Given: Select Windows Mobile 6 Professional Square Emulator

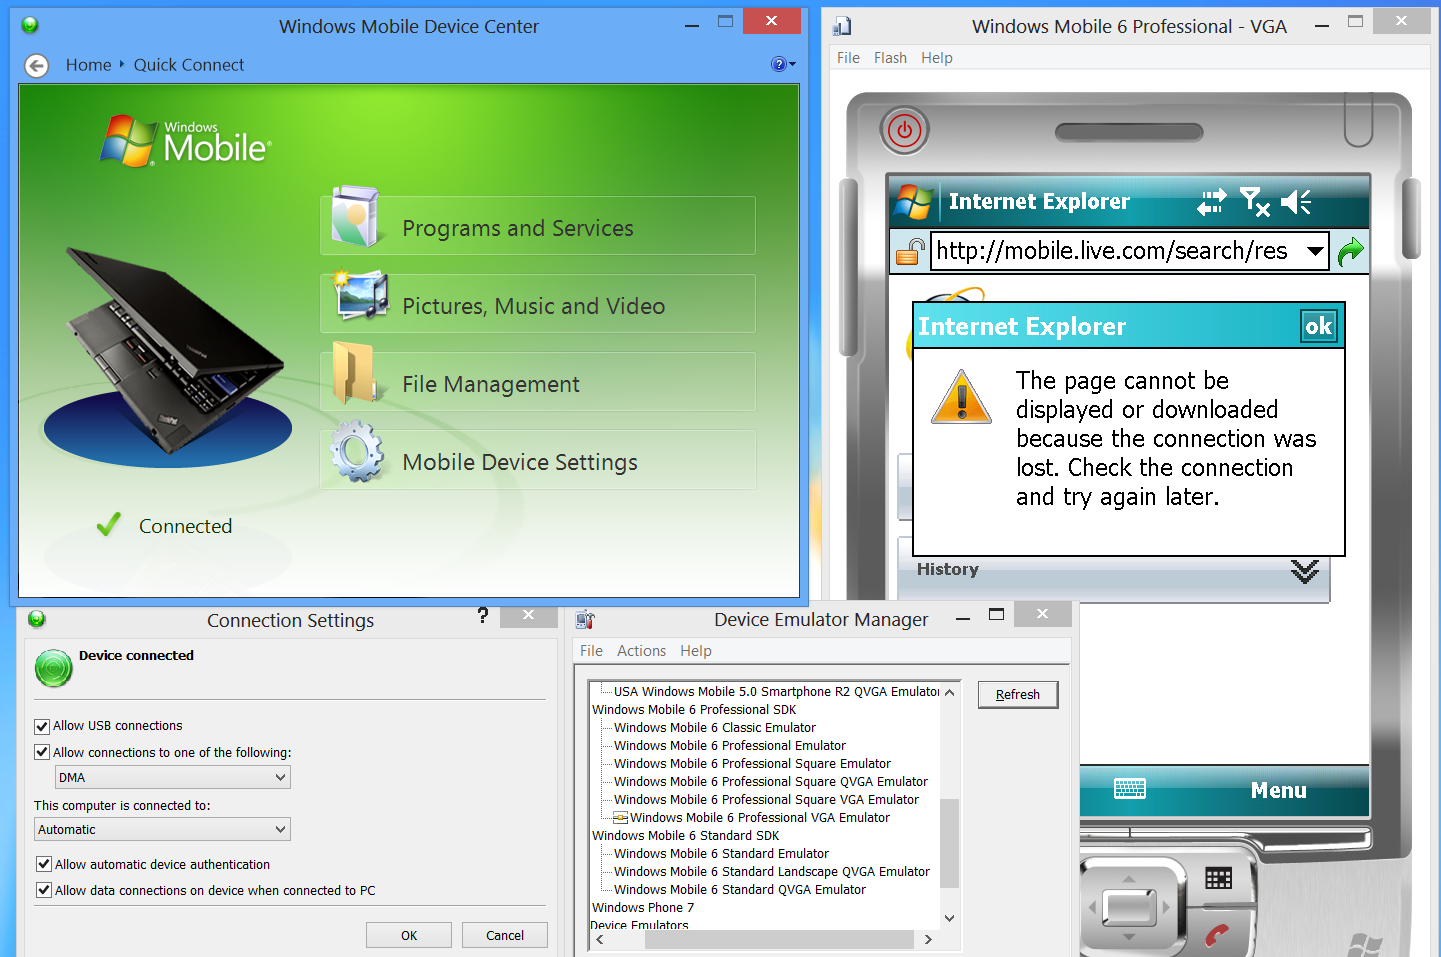Looking at the screenshot, I should tap(752, 763).
